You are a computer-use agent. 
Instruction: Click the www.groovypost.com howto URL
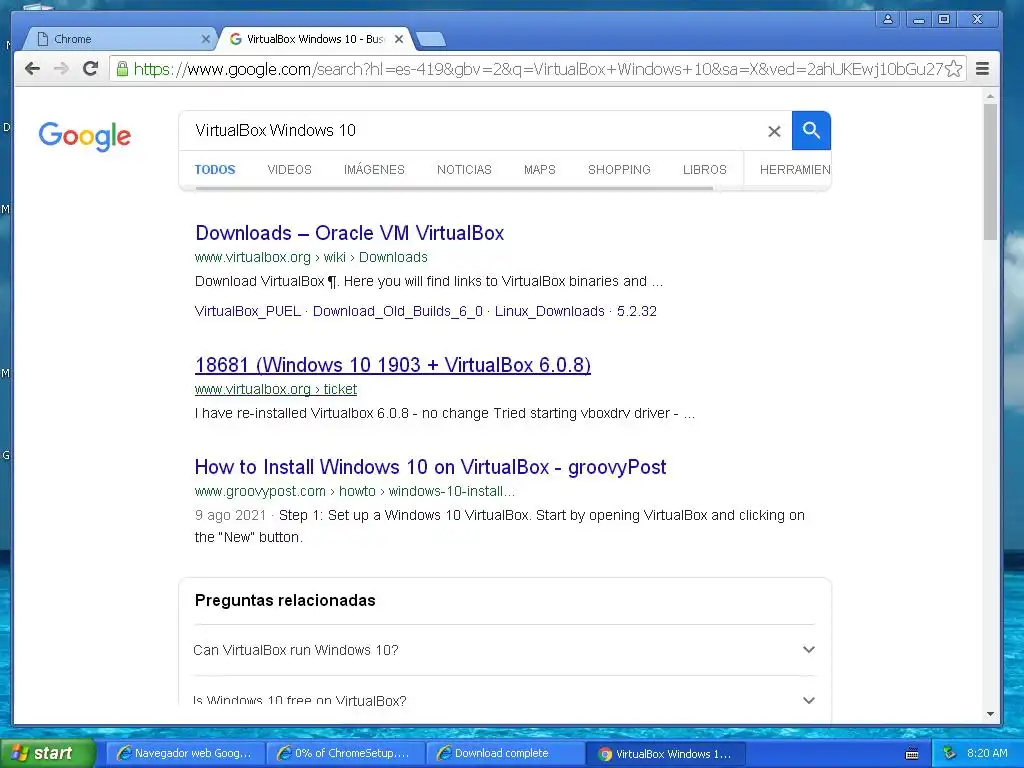[355, 491]
